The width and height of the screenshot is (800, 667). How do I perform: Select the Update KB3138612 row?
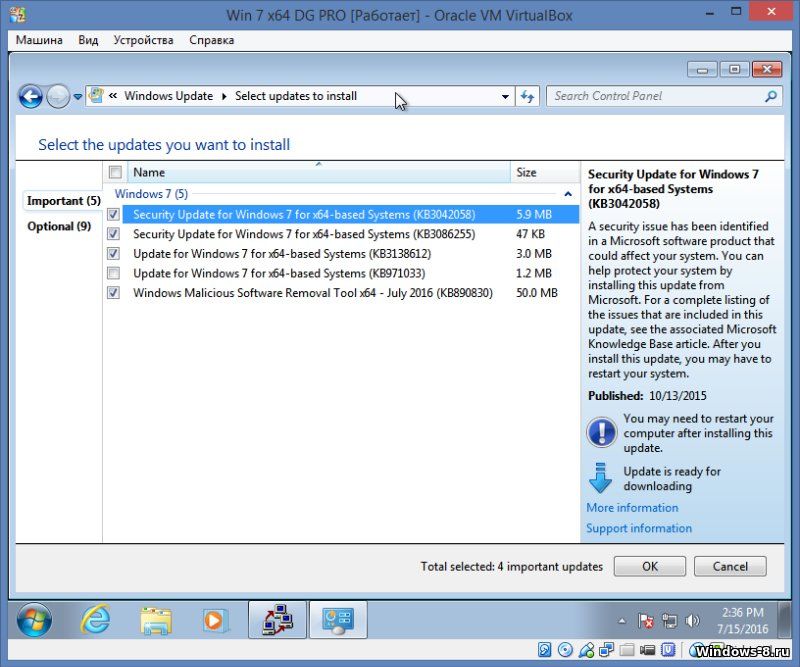[x=343, y=254]
